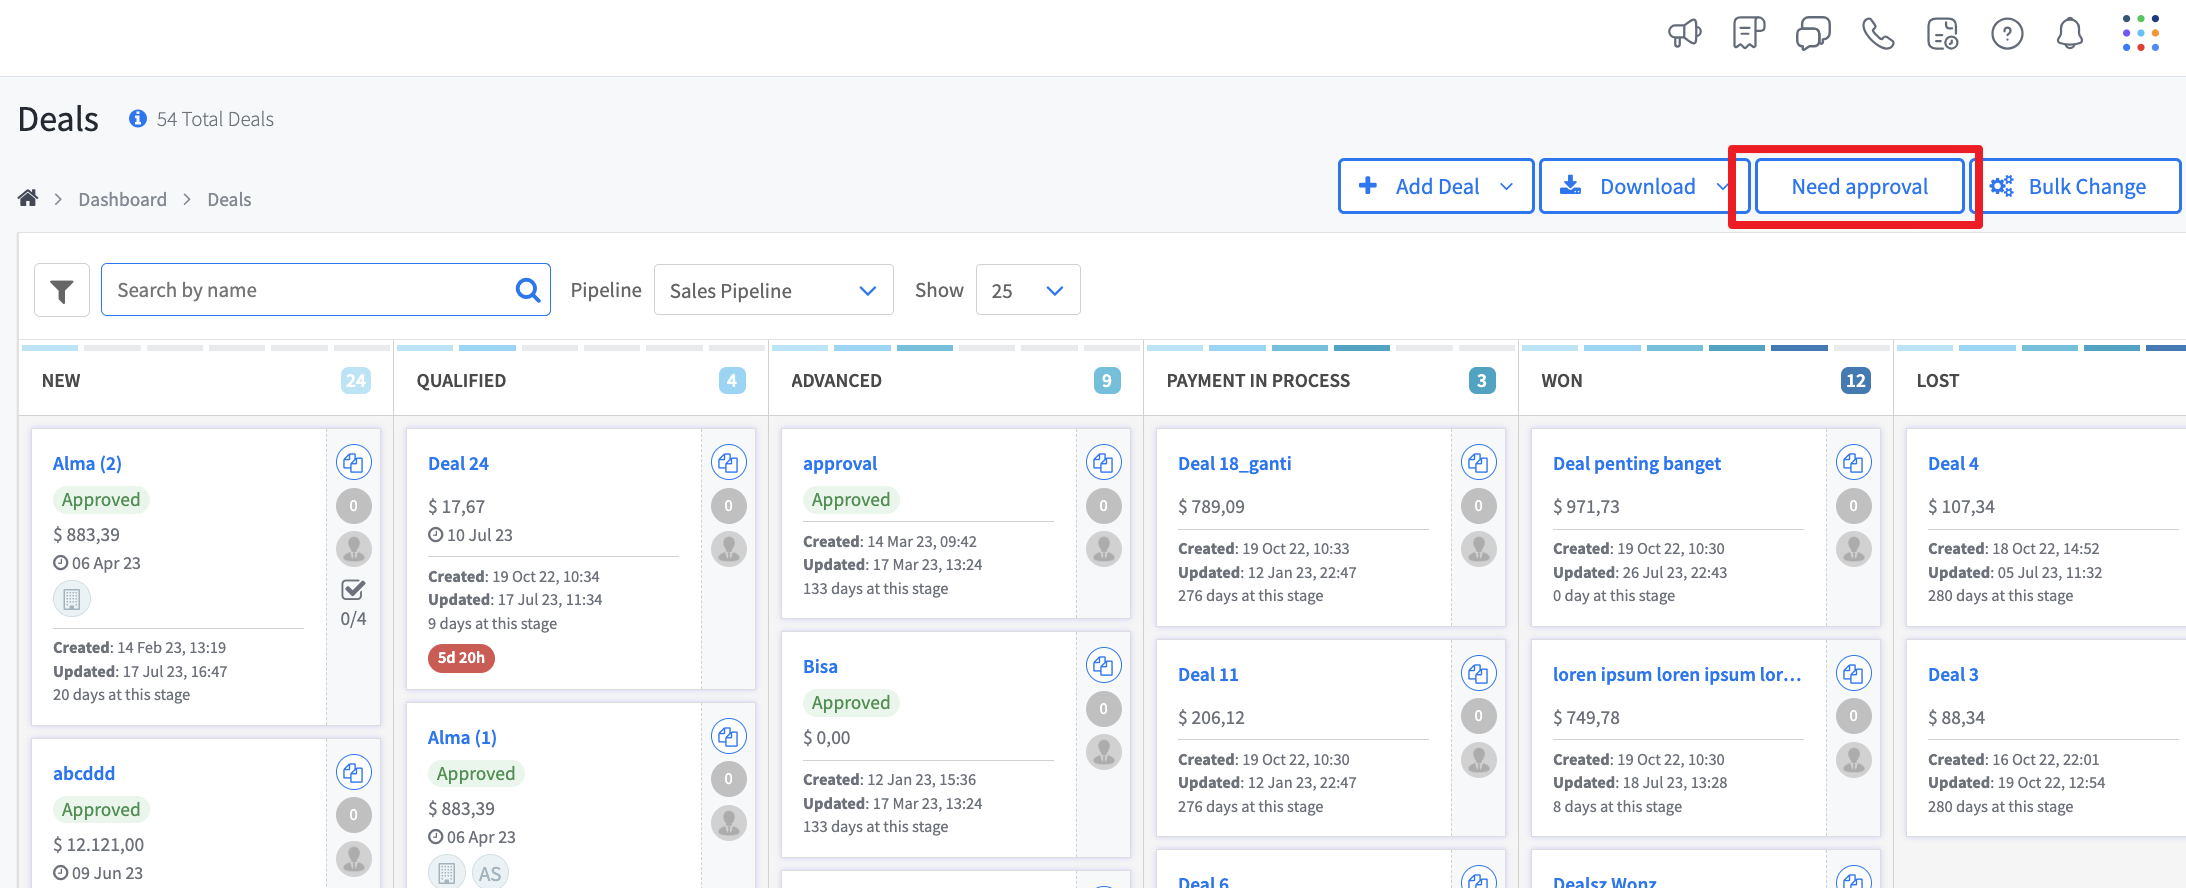Viewport: 2186px width, 888px height.
Task: Open the Sales Pipeline dropdown
Action: 773,290
